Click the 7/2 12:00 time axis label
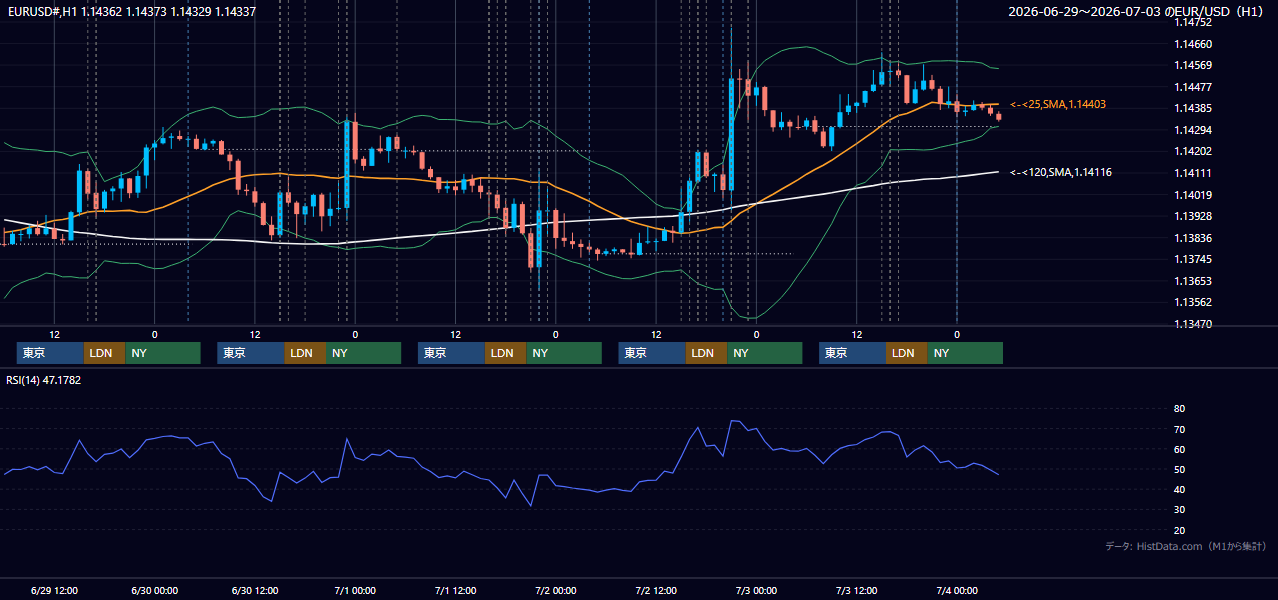The width and height of the screenshot is (1278, 600). (x=656, y=590)
